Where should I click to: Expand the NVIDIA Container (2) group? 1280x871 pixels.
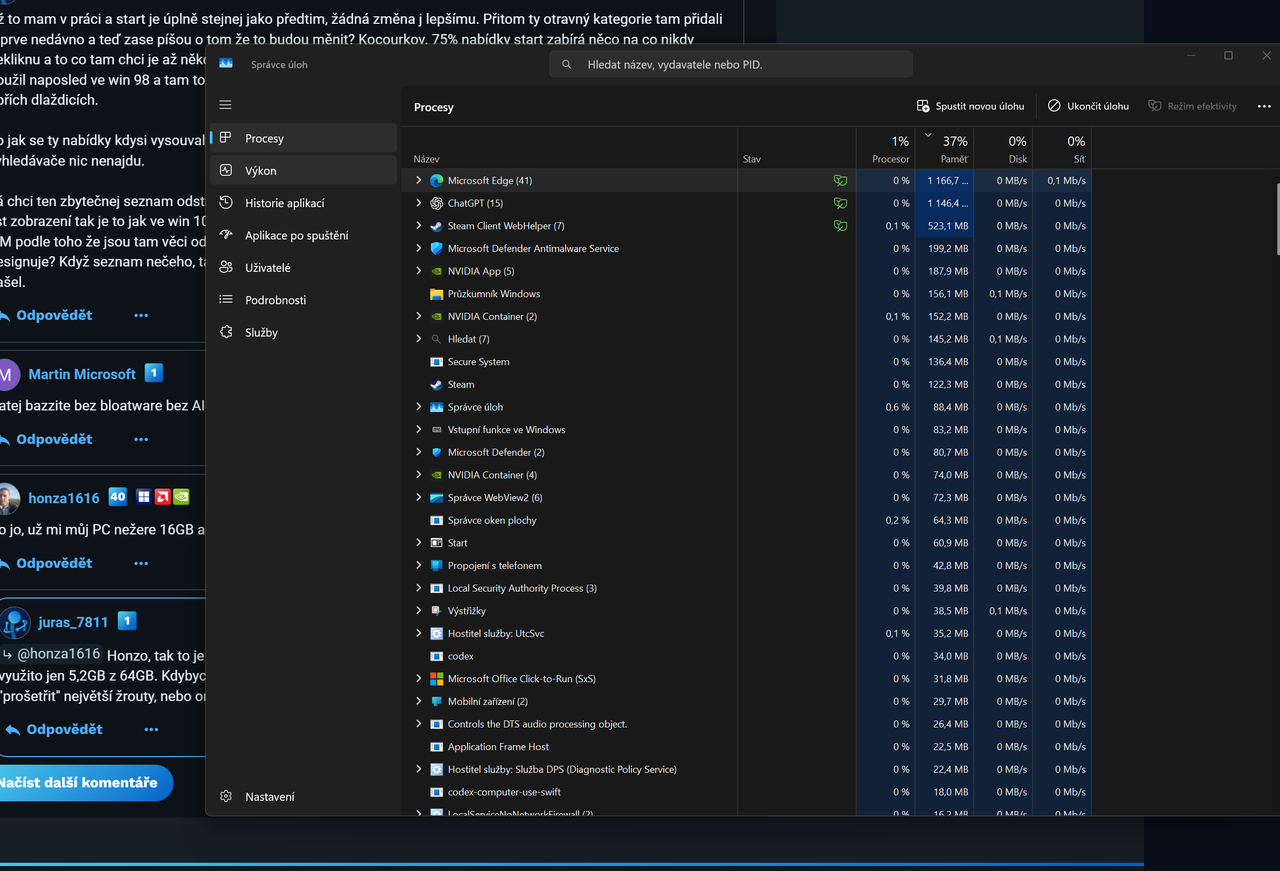tap(418, 316)
